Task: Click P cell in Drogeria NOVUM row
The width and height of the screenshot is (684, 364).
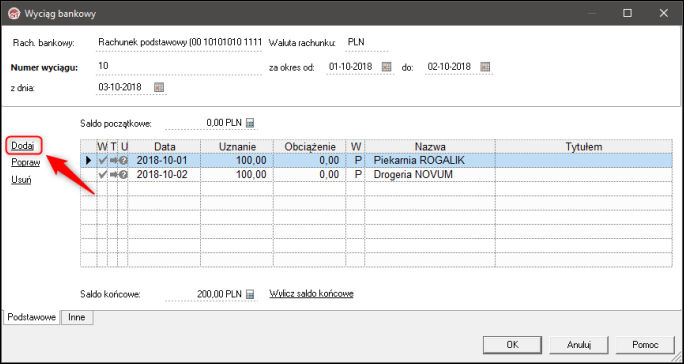Action: [356, 175]
